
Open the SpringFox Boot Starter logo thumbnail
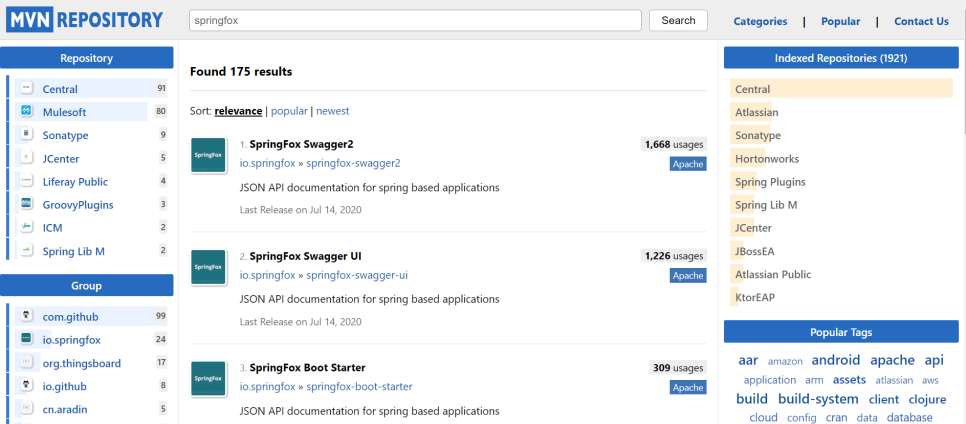(208, 379)
